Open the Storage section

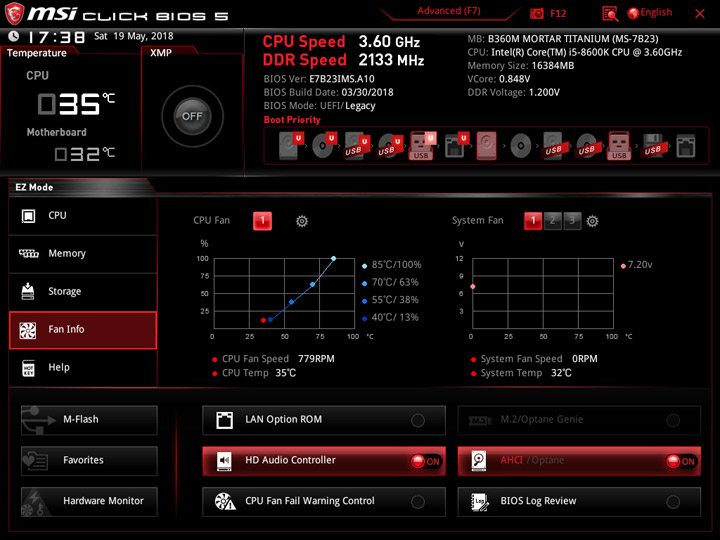click(83, 292)
